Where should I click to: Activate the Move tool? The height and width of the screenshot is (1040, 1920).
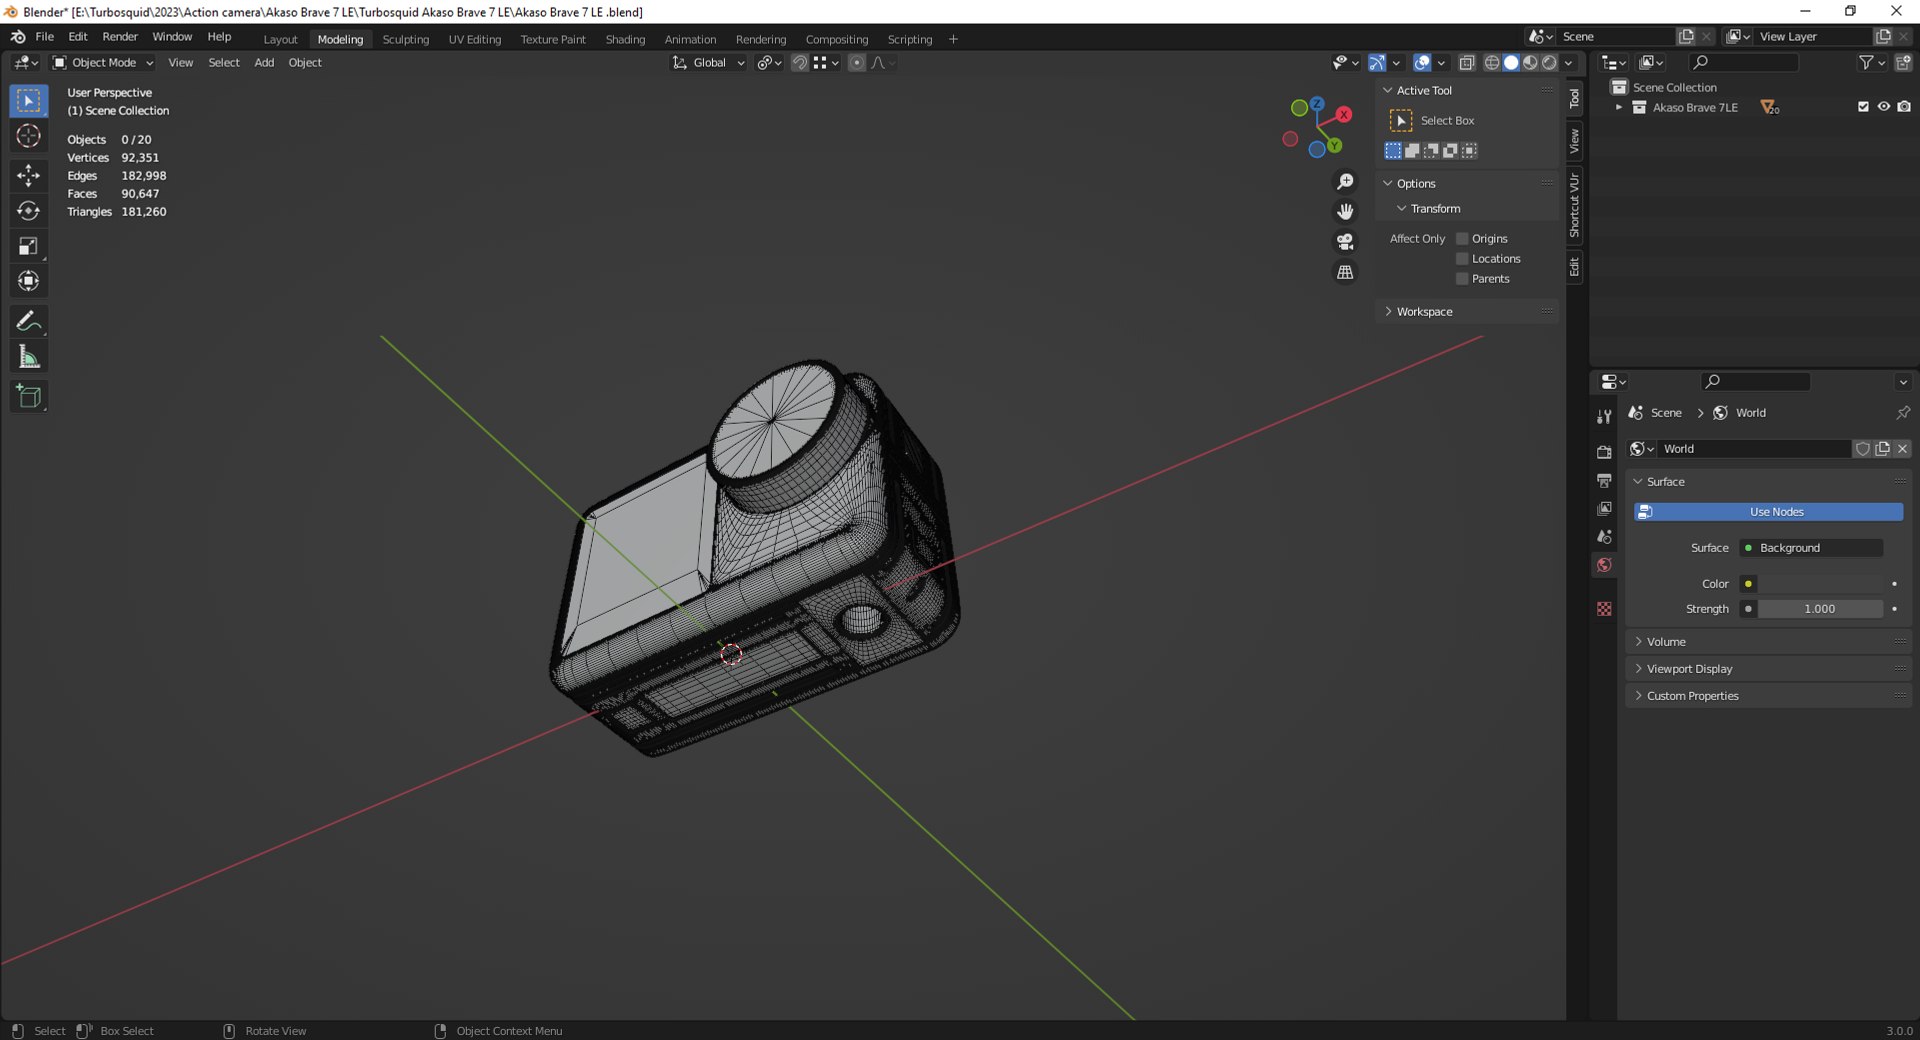tap(28, 176)
